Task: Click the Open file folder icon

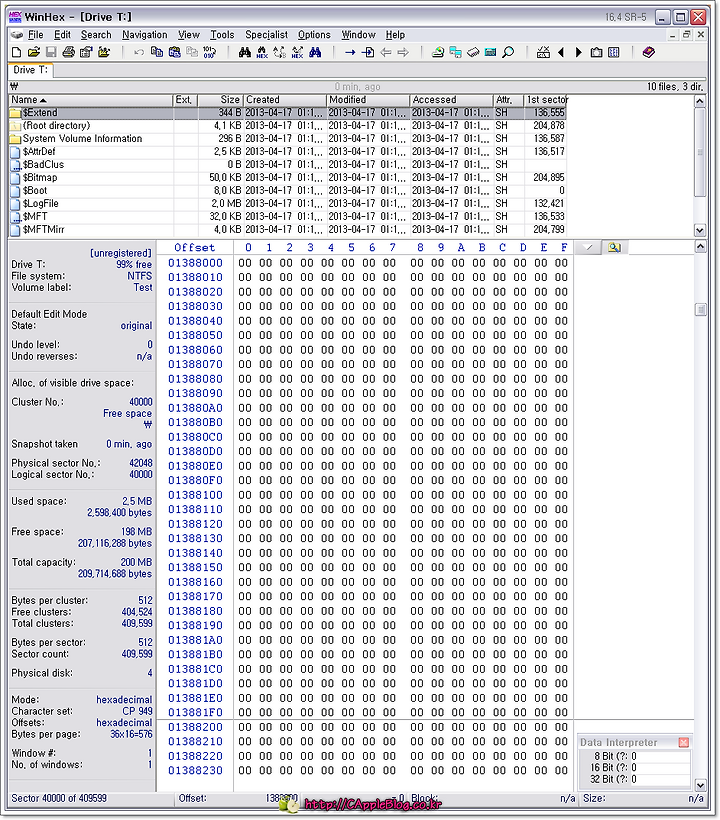Action: tap(33, 52)
